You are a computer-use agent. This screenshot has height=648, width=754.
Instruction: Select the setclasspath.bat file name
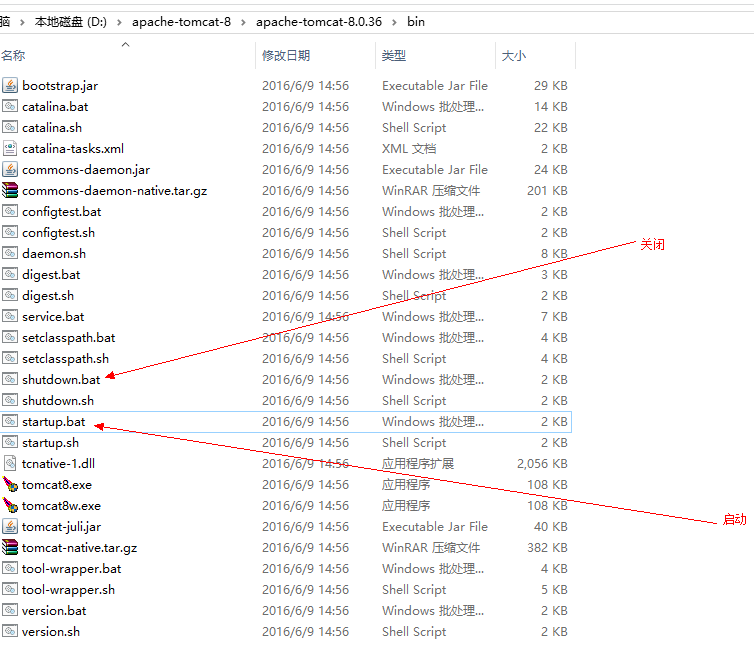69,337
